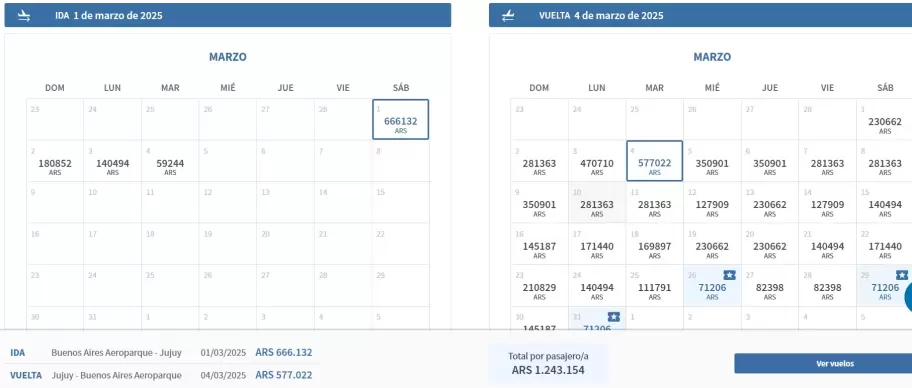Click 'Buenos Aires Aeroparque - Jujuy' route text
The width and height of the screenshot is (912, 388).
tap(116, 353)
